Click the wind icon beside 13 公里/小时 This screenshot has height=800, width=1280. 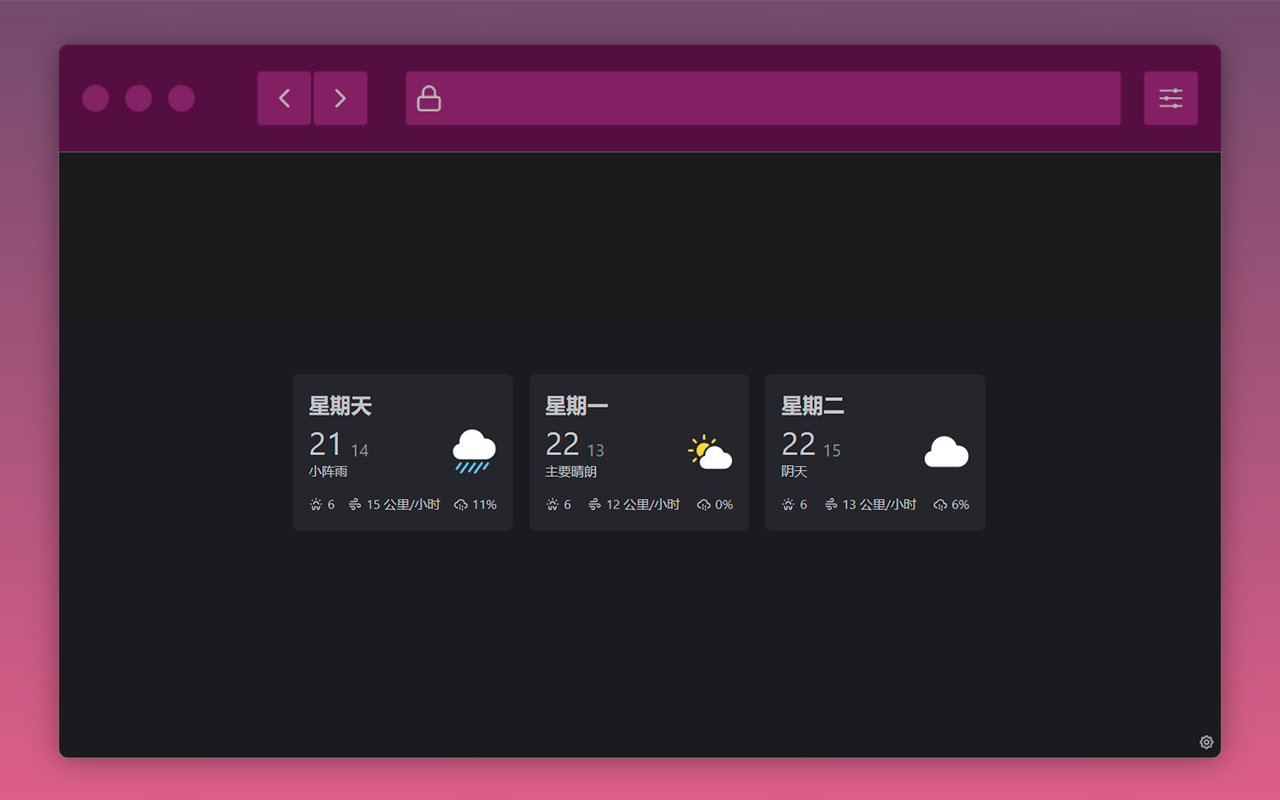[x=831, y=505]
